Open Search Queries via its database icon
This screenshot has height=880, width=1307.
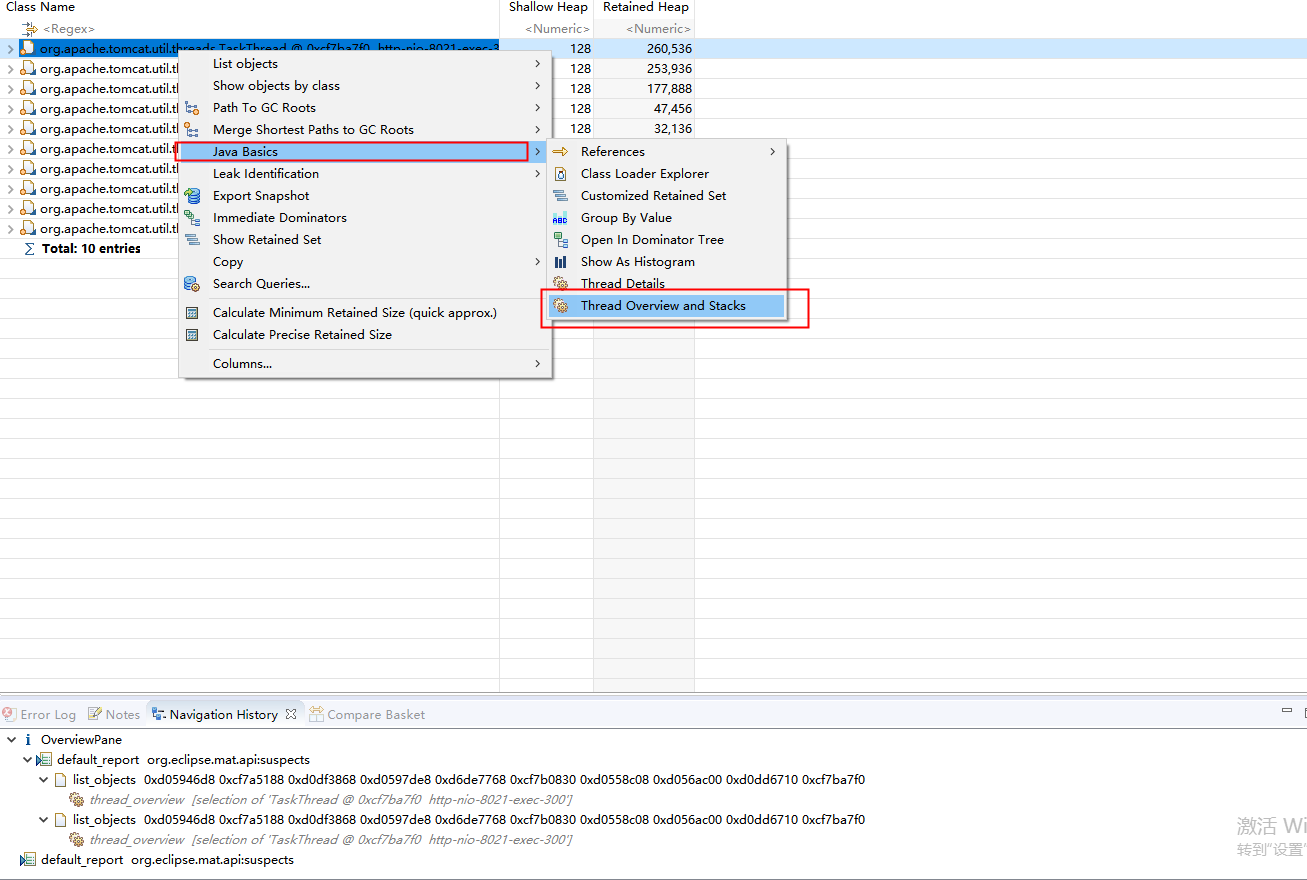click(191, 283)
